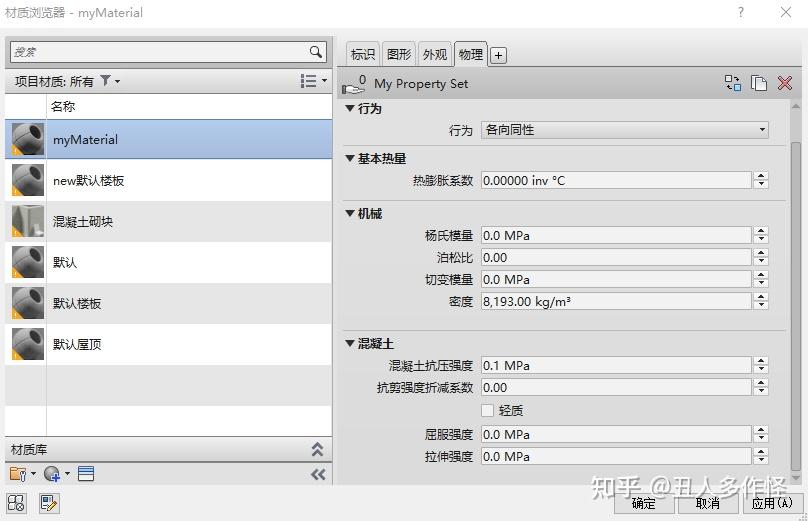808x521 pixels.
Task: Switch to the 外观 tab
Action: click(435, 54)
